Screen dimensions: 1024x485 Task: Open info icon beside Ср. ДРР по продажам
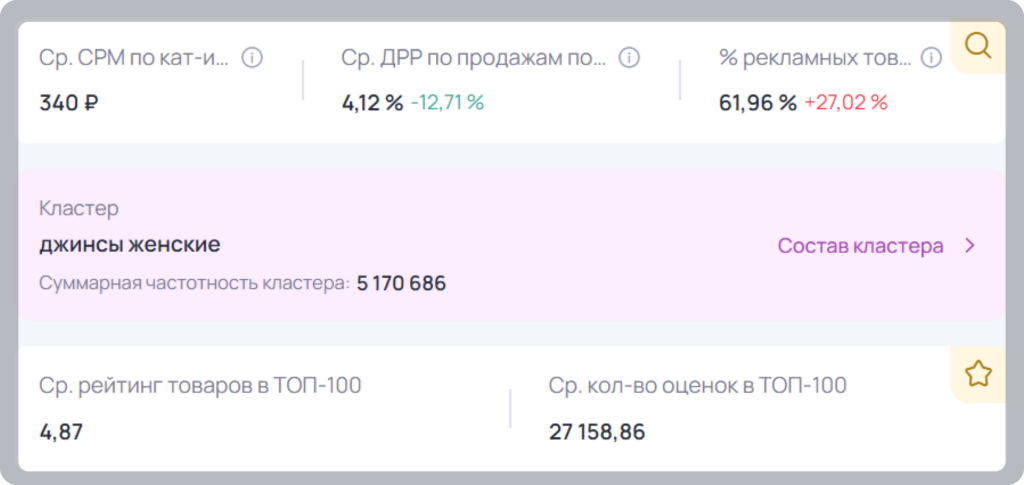coord(629,58)
